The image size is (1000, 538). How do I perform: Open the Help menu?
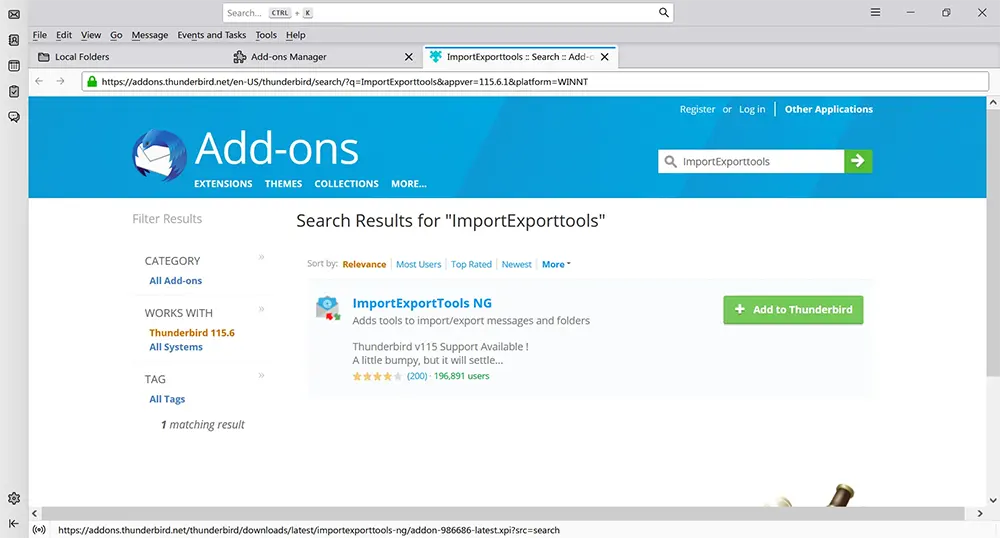click(295, 35)
